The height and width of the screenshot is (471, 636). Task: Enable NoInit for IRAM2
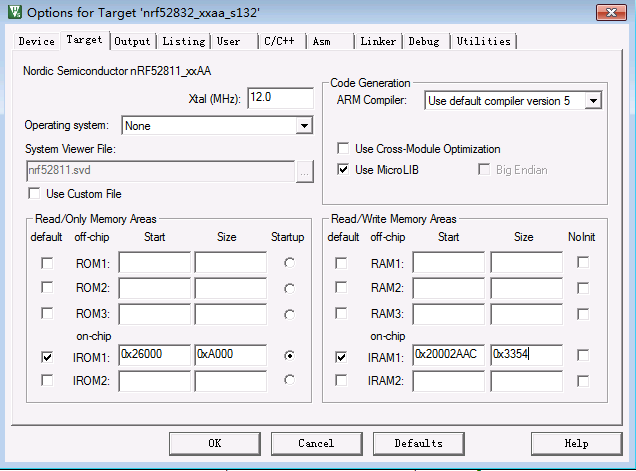click(583, 381)
